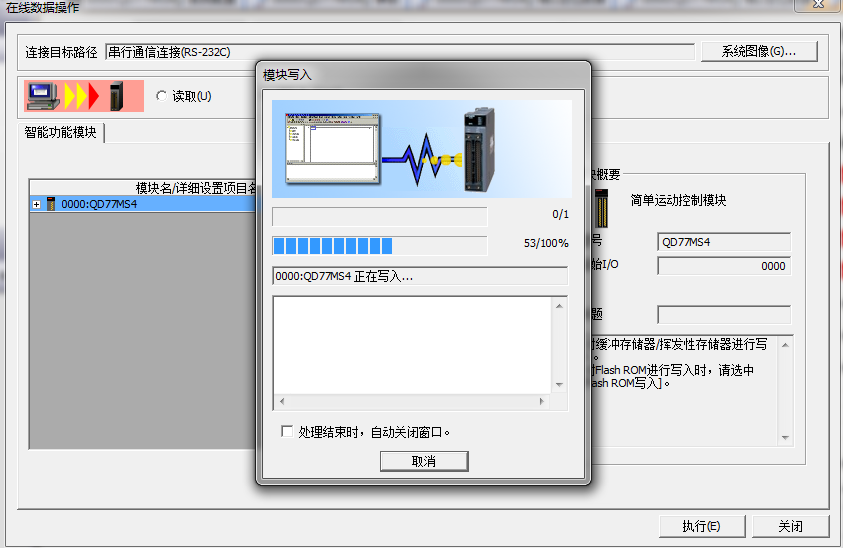
Task: Click the PLC module icon in the transfer banner
Action: 116,96
